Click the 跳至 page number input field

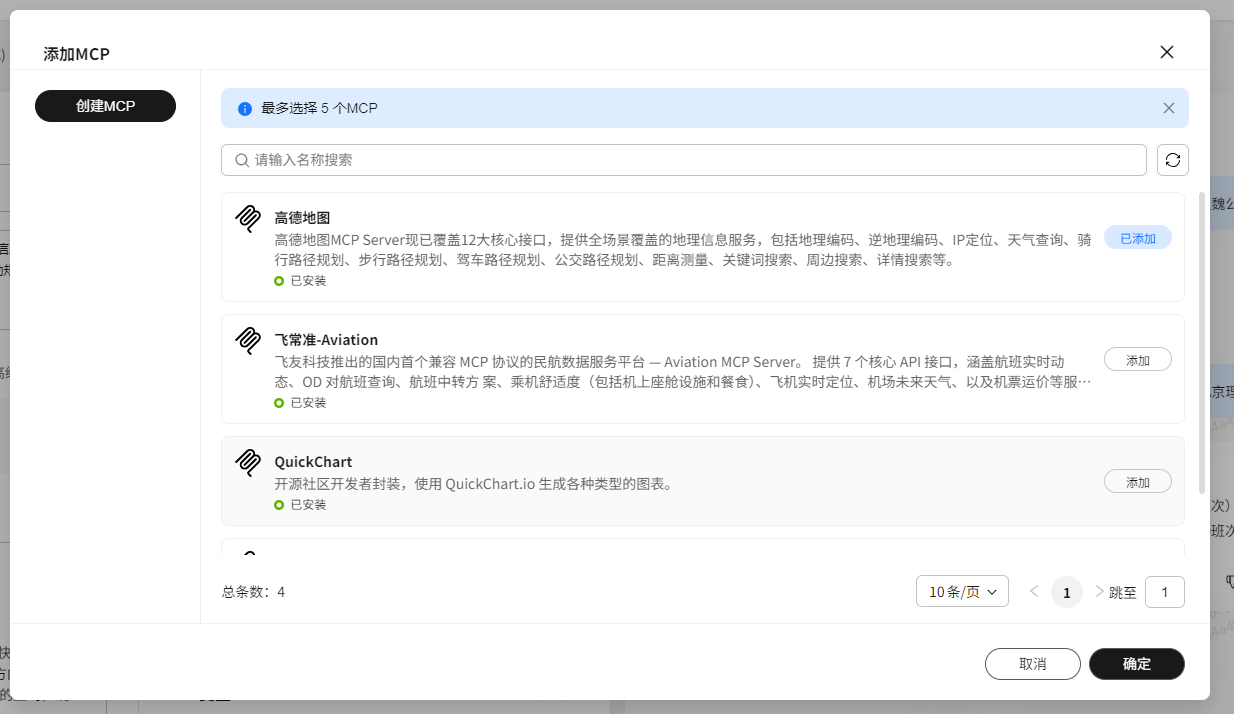point(1164,591)
